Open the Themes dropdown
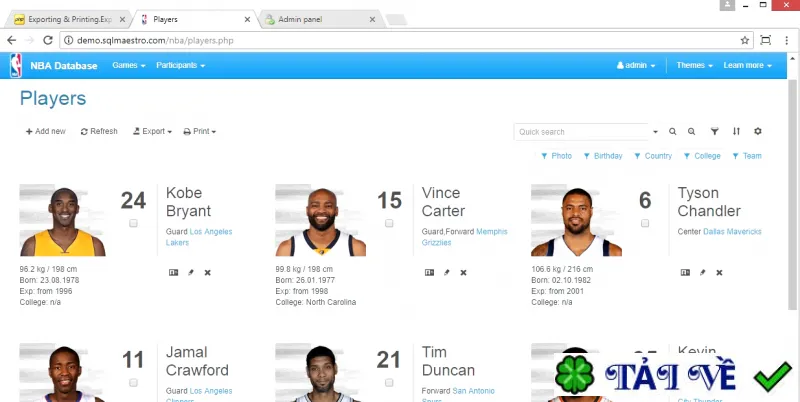The height and width of the screenshot is (402, 800). coord(694,65)
